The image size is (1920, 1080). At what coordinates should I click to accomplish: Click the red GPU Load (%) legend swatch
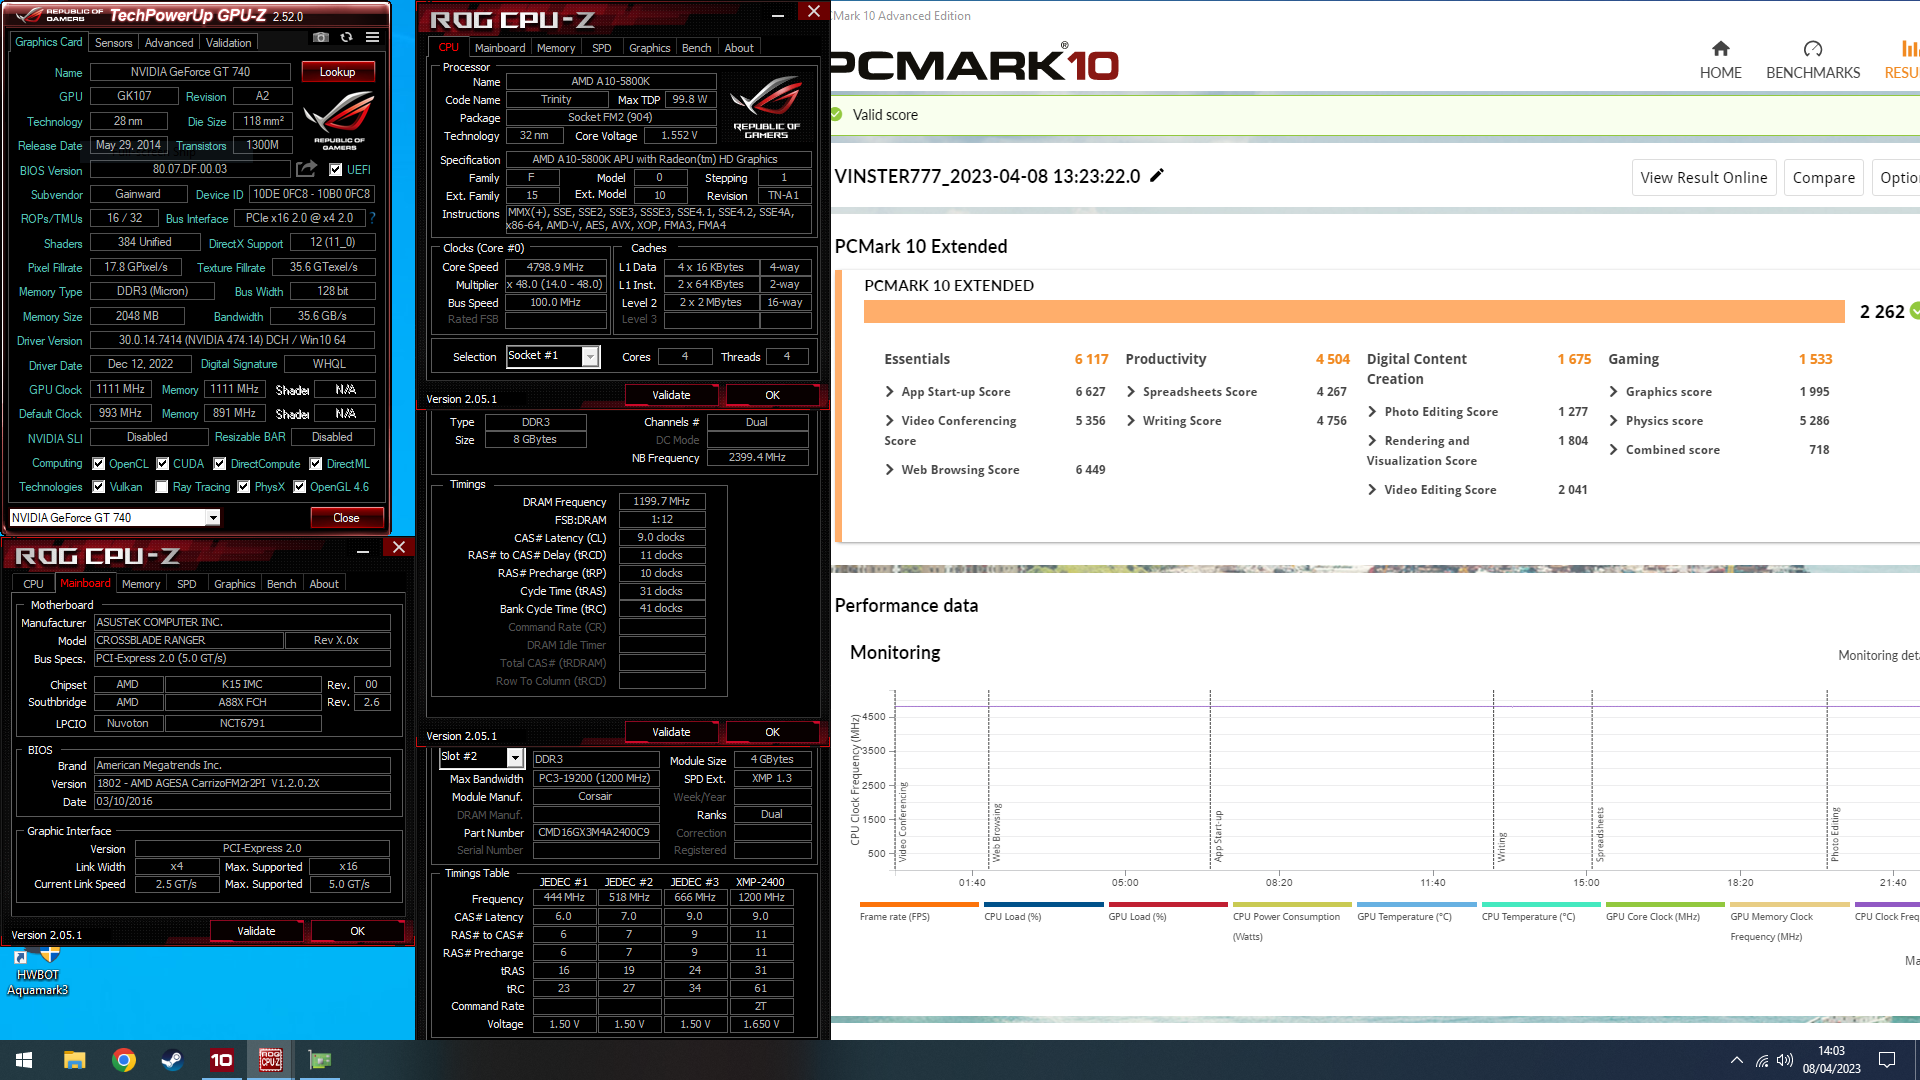point(1168,904)
